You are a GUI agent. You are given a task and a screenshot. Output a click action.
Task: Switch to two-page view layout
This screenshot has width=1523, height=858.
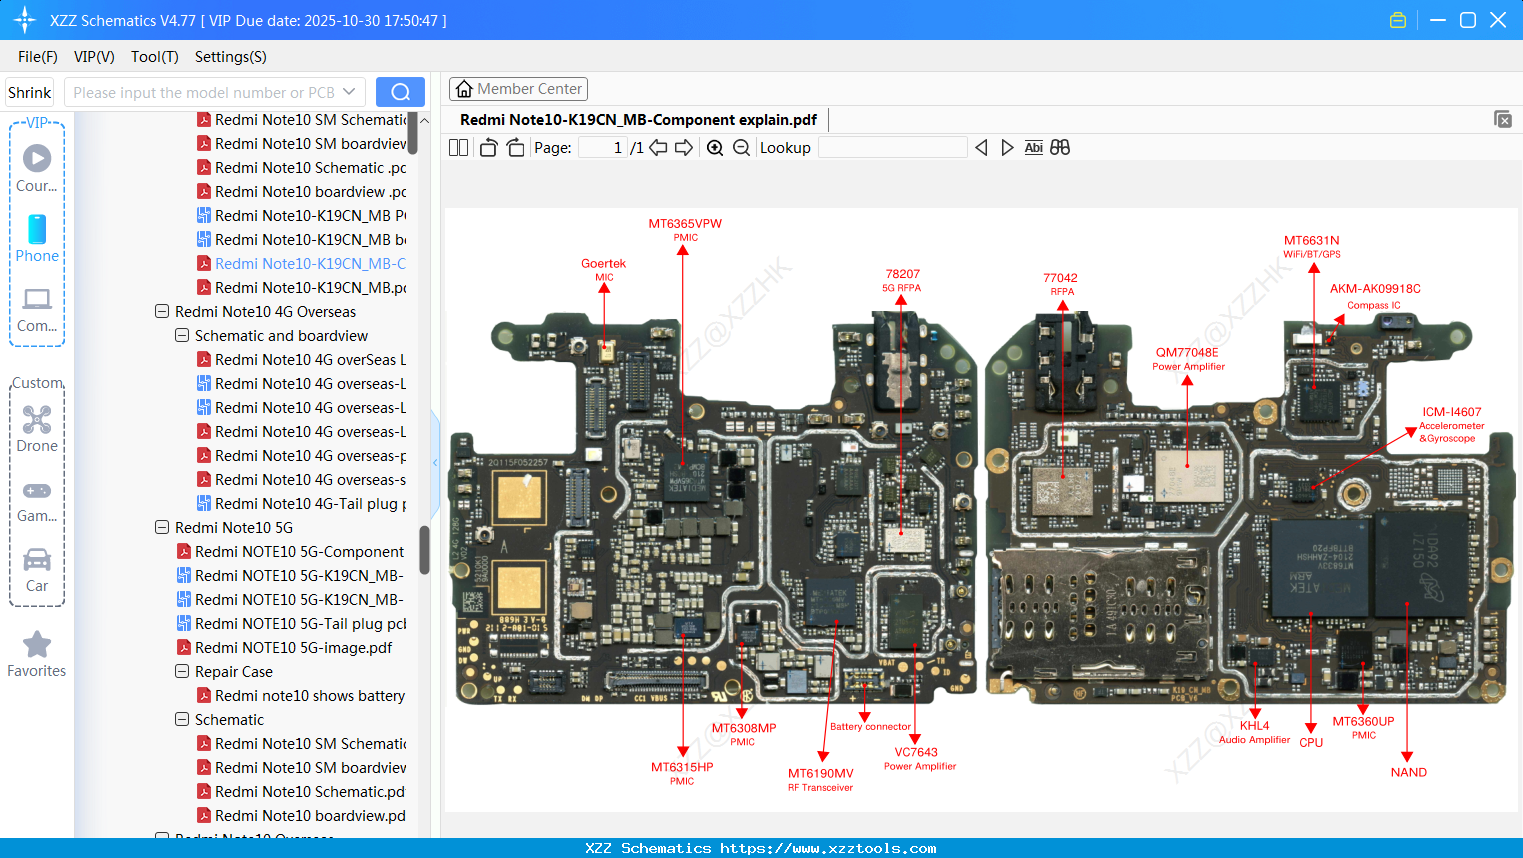458,147
